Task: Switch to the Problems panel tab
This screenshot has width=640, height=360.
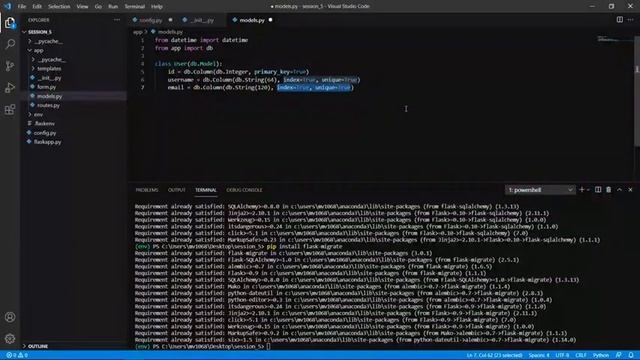Action: [147, 190]
